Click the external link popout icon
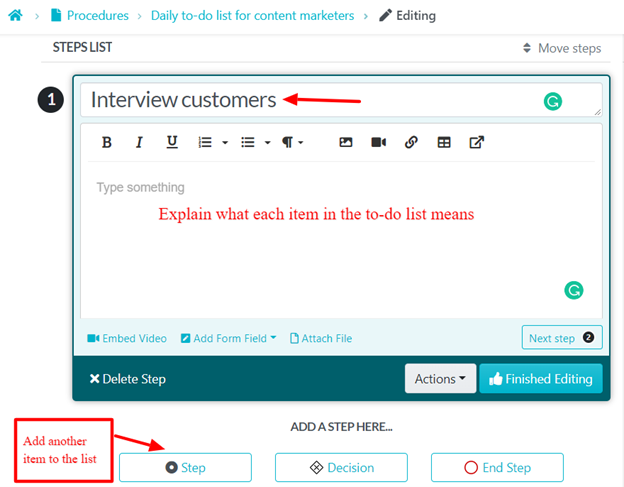The width and height of the screenshot is (624, 487). pos(477,142)
